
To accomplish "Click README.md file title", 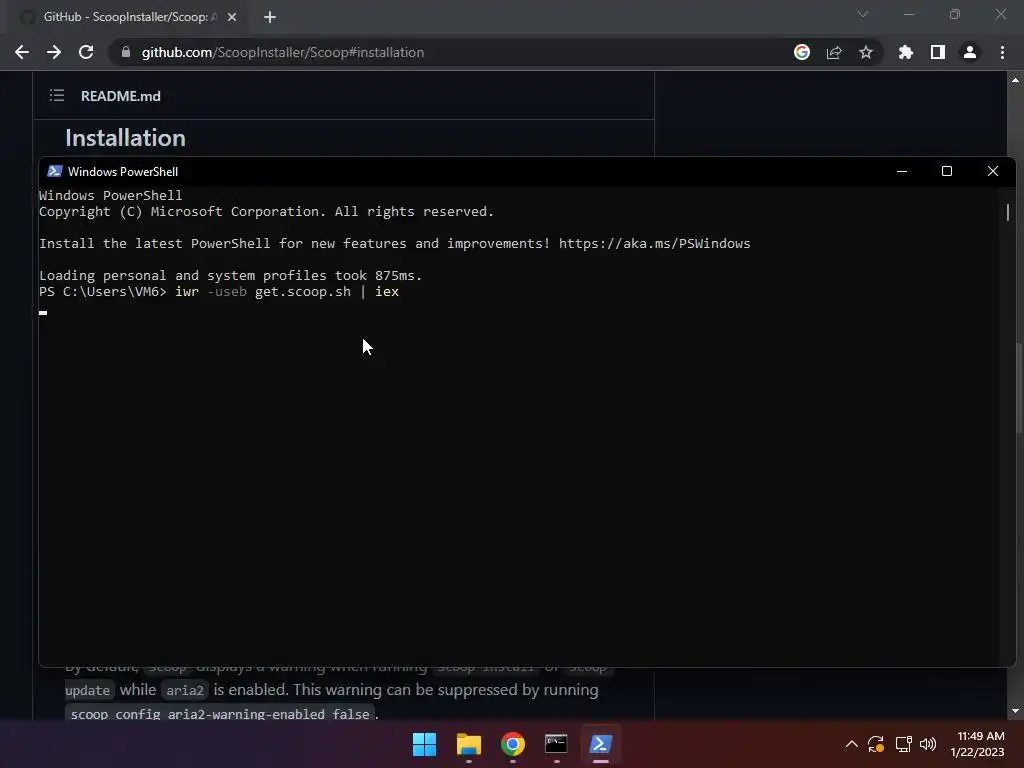I will 121,96.
